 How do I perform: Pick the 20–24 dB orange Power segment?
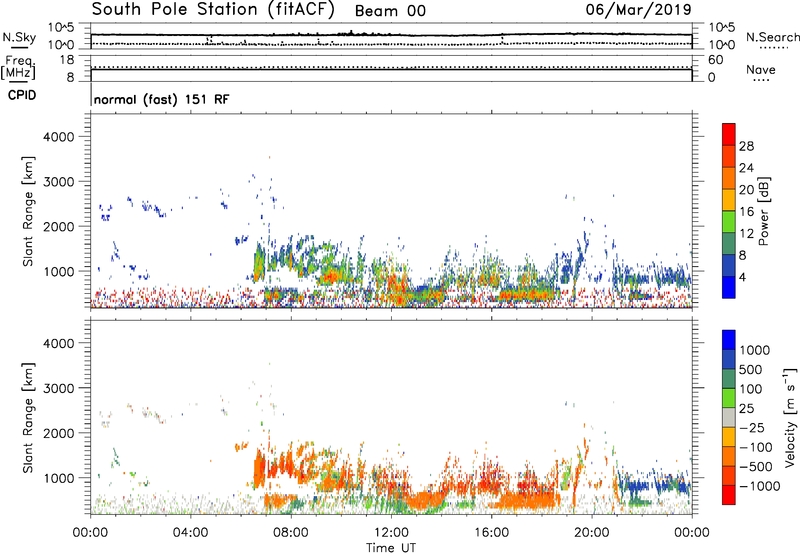coord(729,179)
